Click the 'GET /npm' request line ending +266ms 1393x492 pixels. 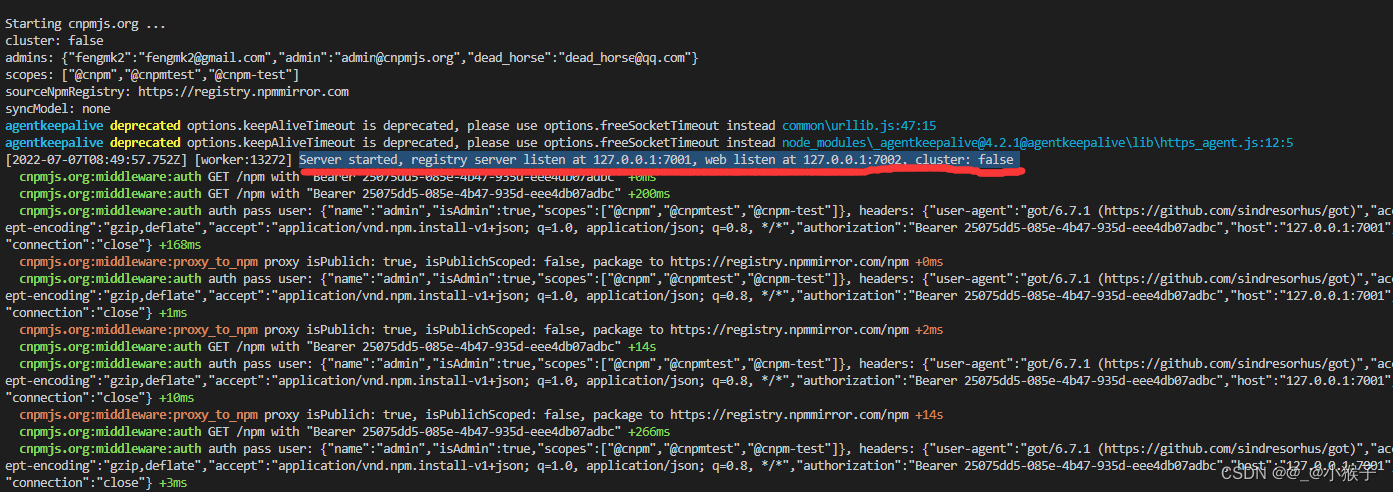[345, 432]
